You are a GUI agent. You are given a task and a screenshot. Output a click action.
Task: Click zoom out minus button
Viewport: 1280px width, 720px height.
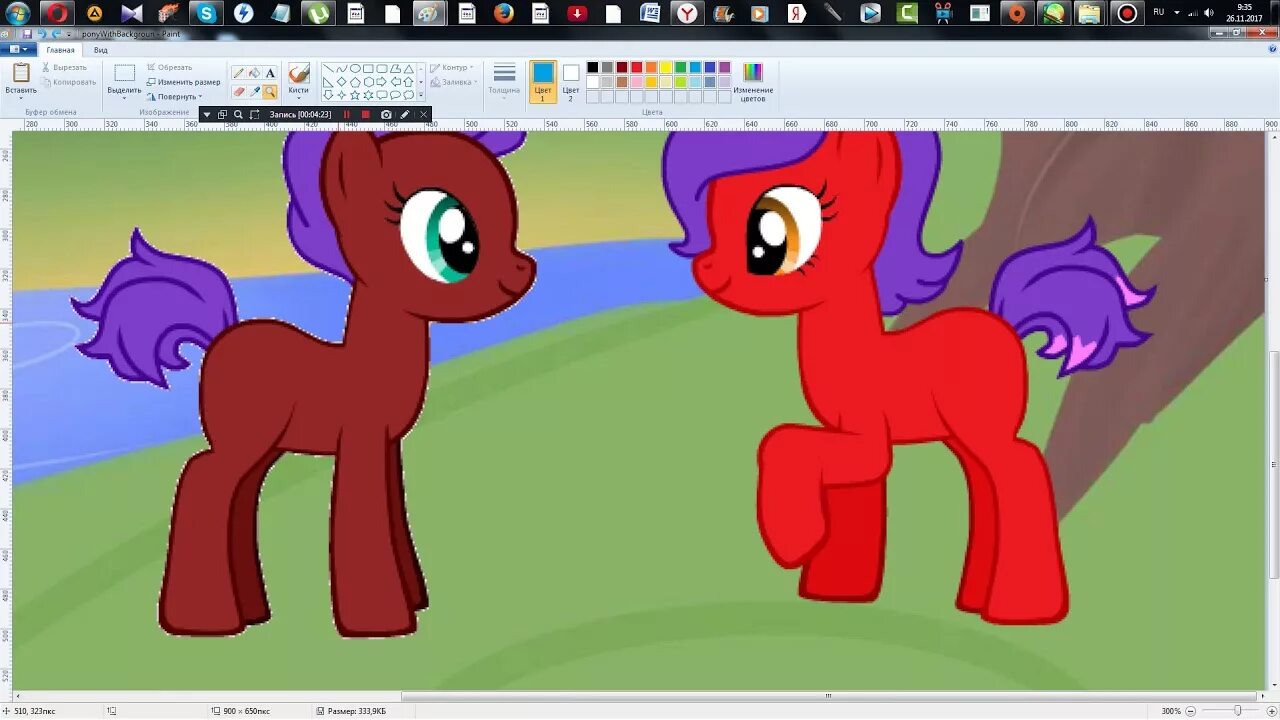pyautogui.click(x=1190, y=711)
